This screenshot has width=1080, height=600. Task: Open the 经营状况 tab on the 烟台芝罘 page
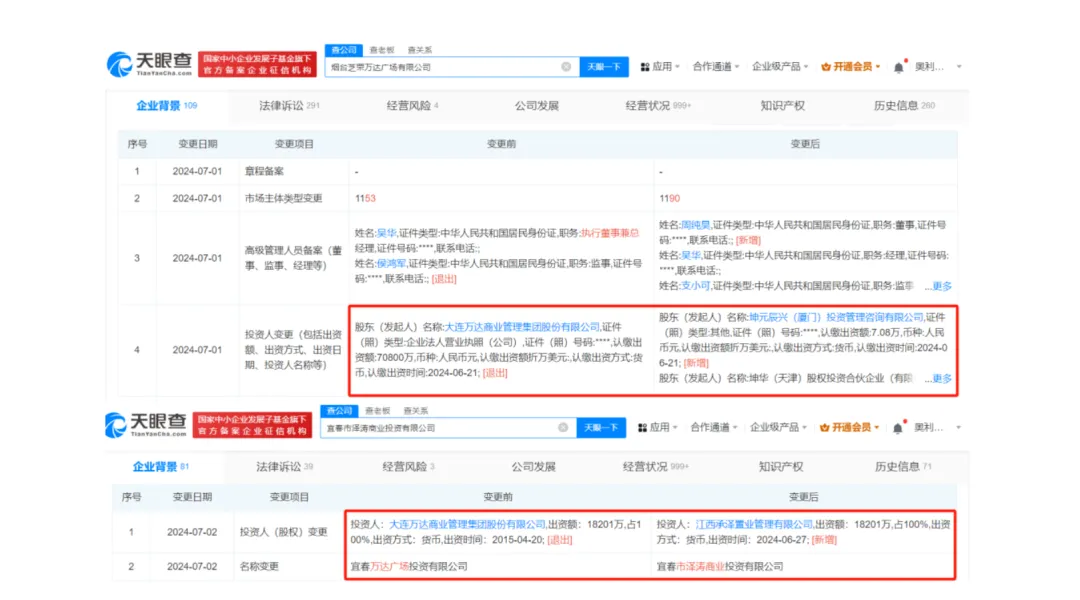point(658,105)
